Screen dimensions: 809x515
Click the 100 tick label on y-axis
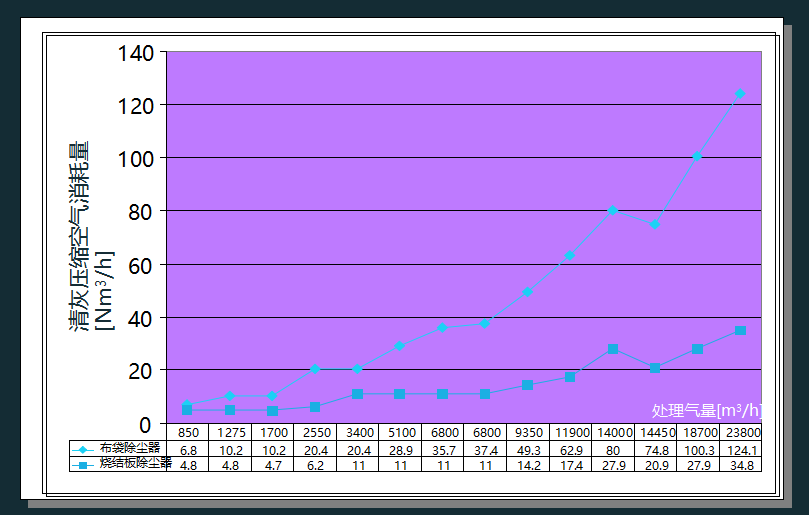pos(136,159)
